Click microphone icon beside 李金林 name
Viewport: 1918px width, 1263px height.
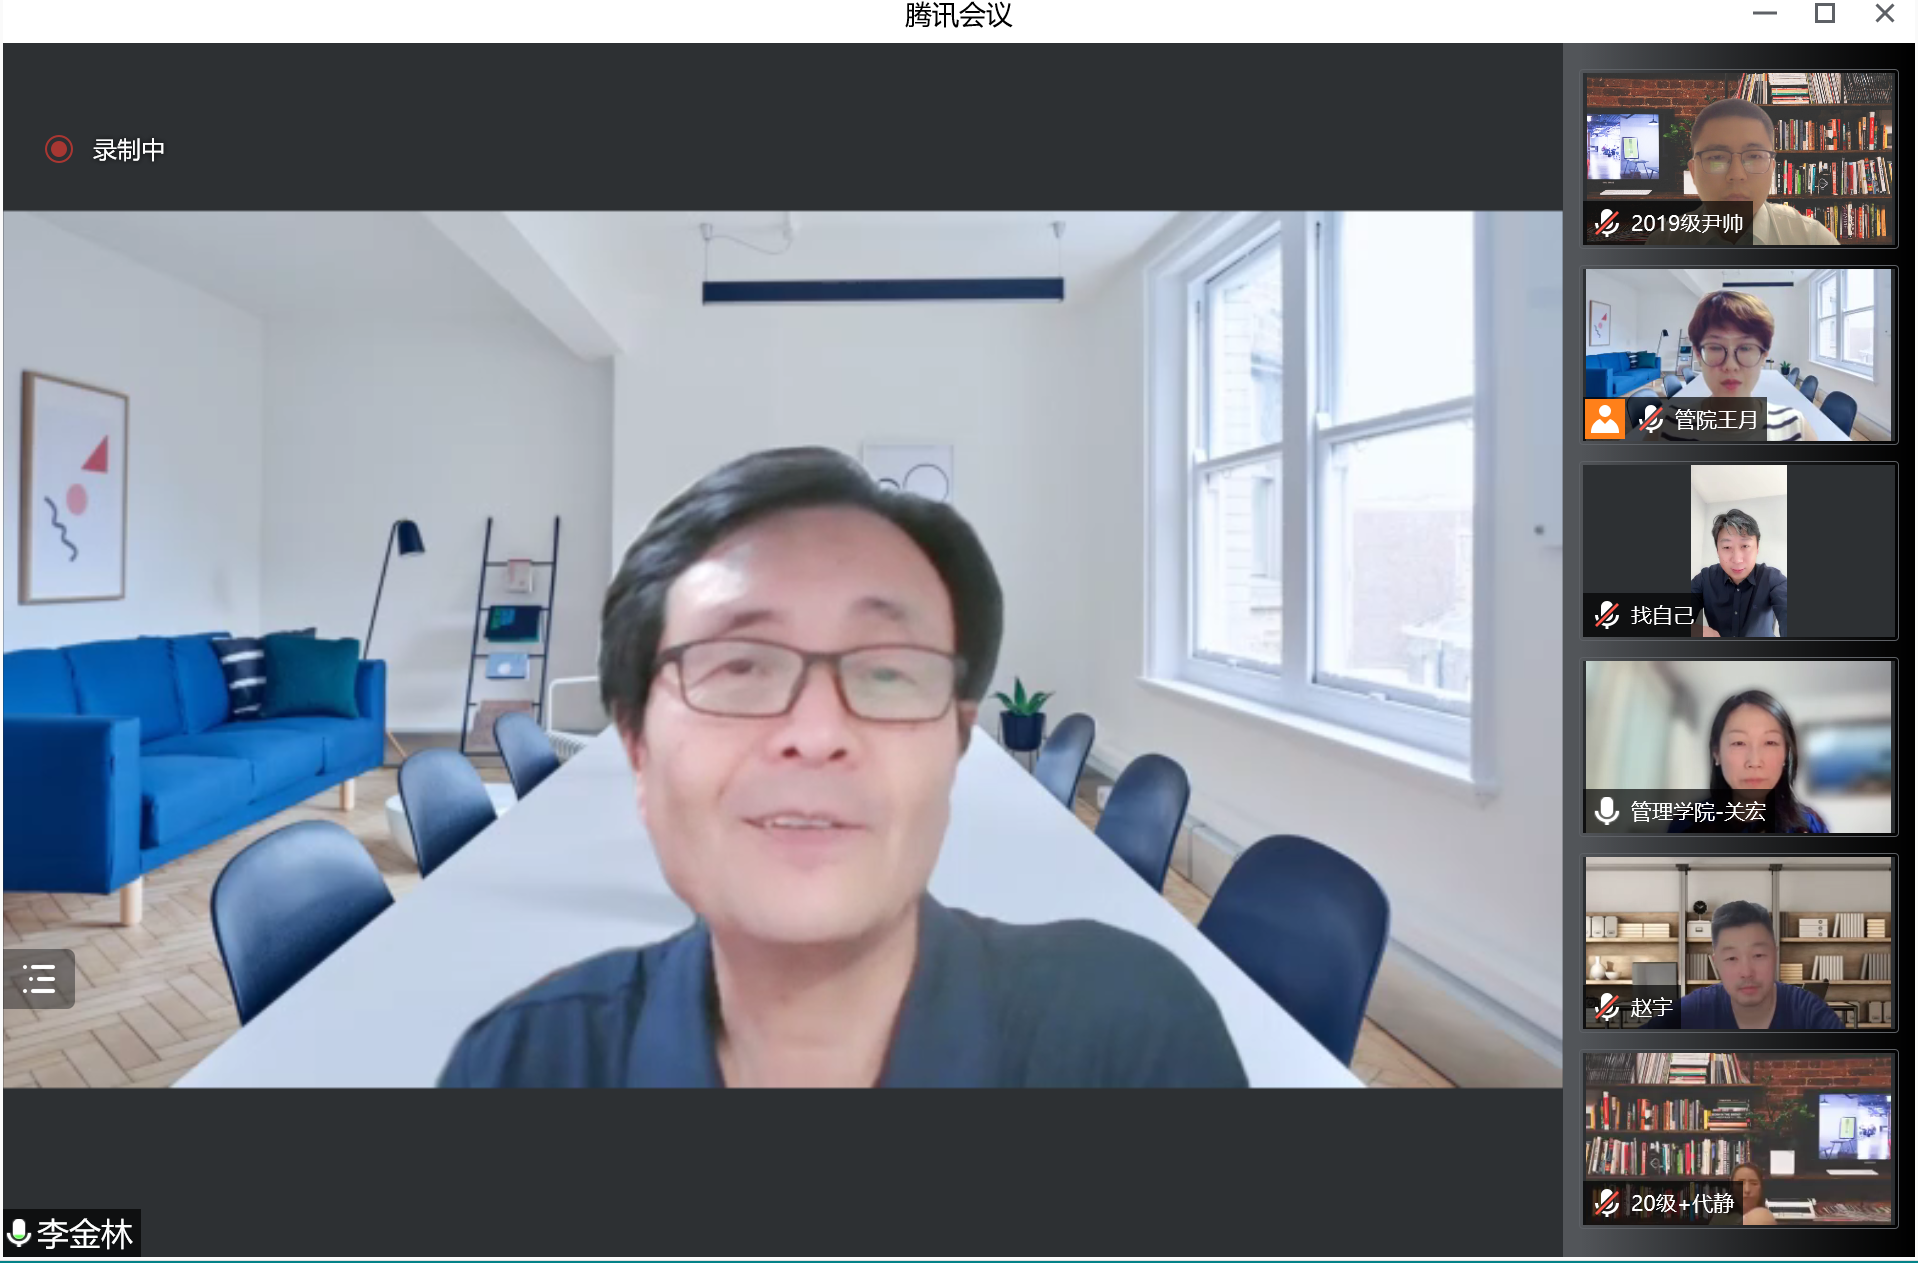(x=18, y=1232)
